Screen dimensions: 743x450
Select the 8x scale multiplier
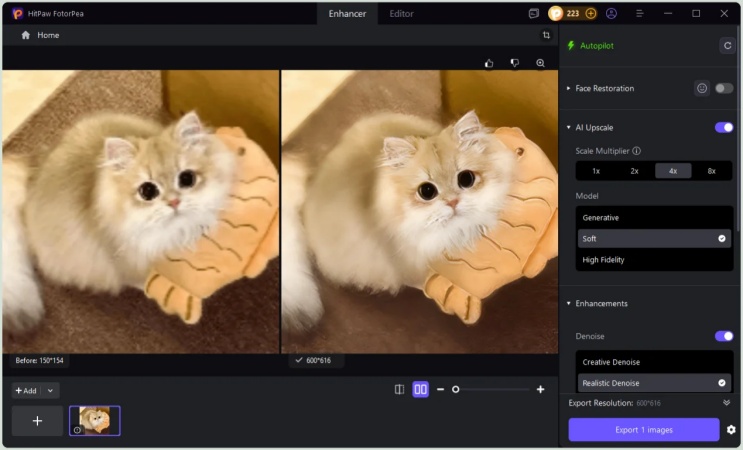(711, 171)
